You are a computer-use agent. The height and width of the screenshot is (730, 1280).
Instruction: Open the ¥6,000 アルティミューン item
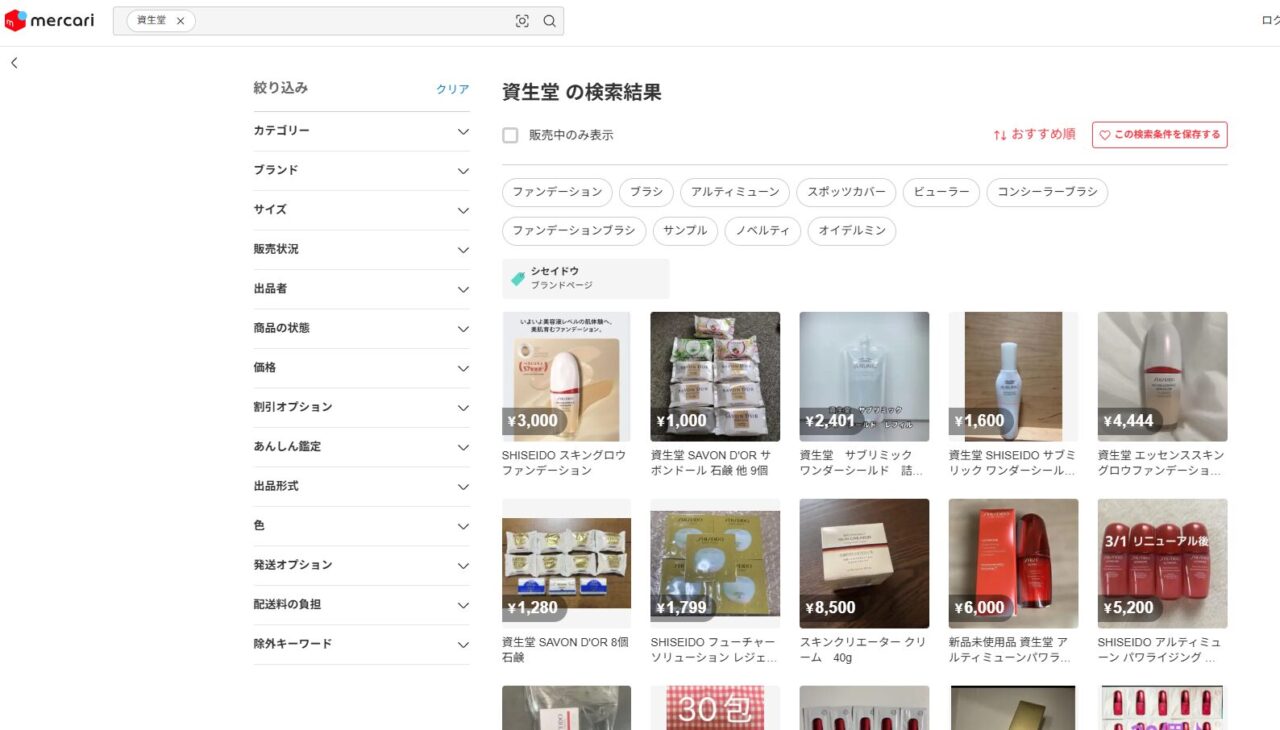(x=1013, y=564)
